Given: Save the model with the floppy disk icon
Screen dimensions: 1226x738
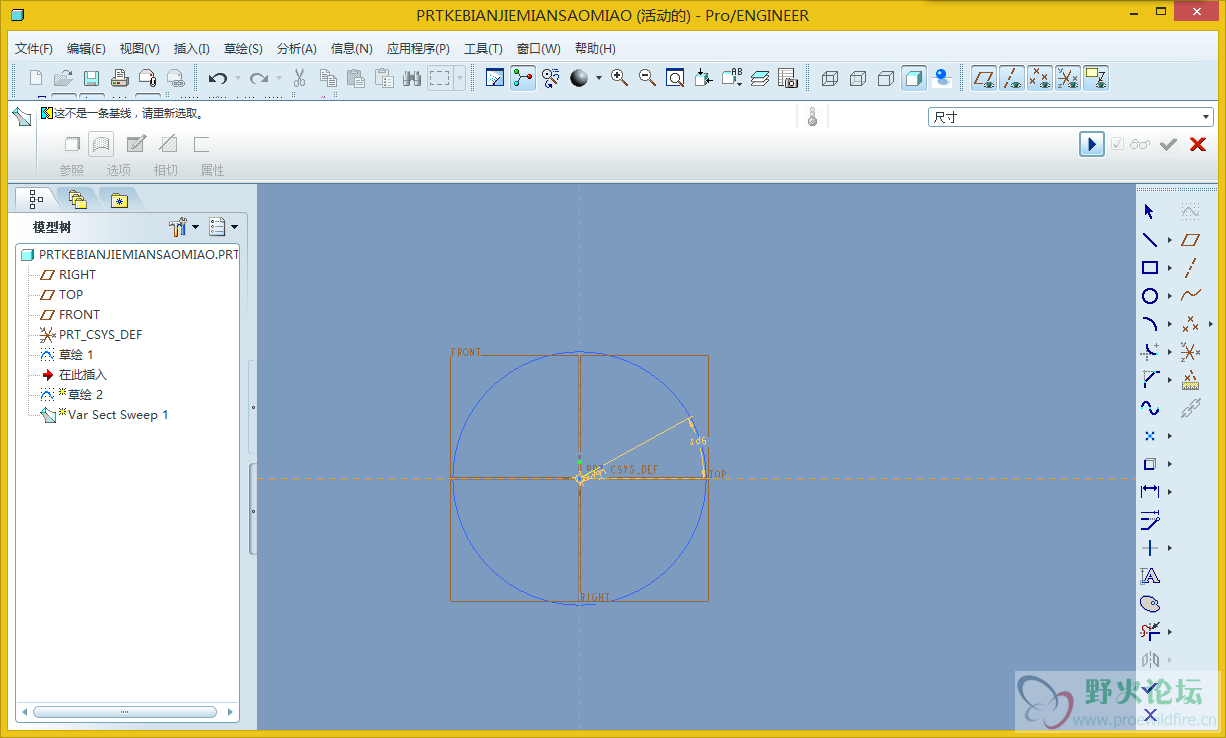Looking at the screenshot, I should pyautogui.click(x=91, y=78).
